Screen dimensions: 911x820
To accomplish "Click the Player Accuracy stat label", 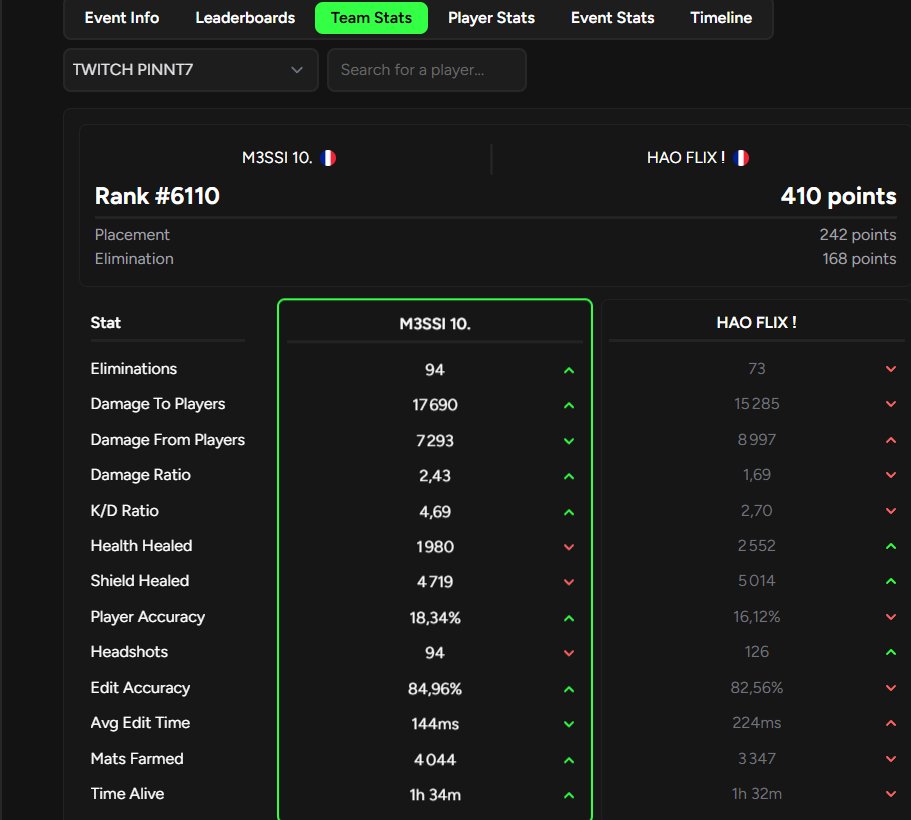I will (148, 617).
